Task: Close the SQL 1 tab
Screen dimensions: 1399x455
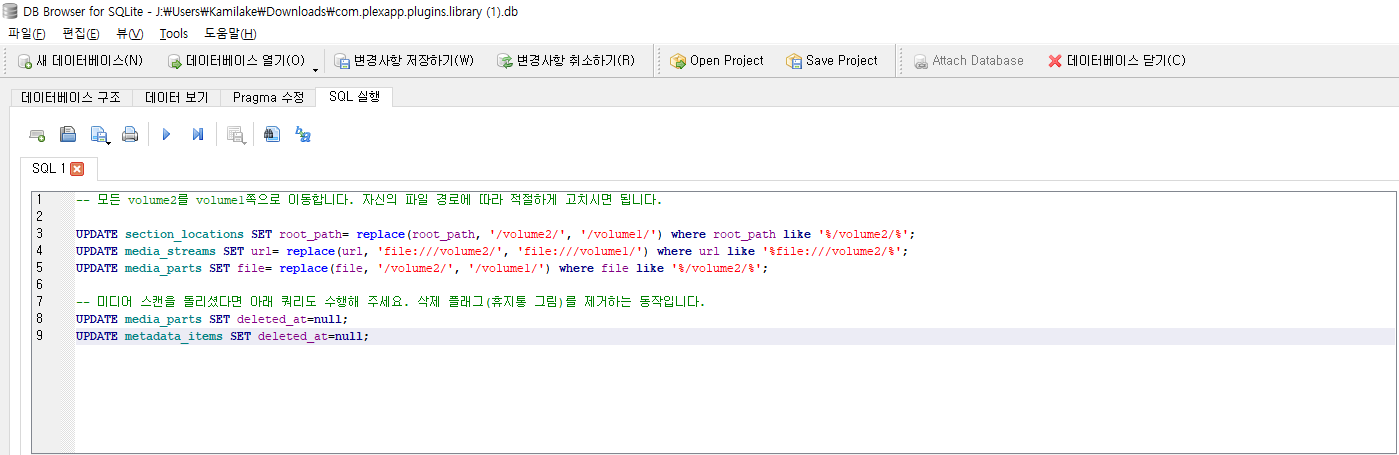Action: point(77,168)
